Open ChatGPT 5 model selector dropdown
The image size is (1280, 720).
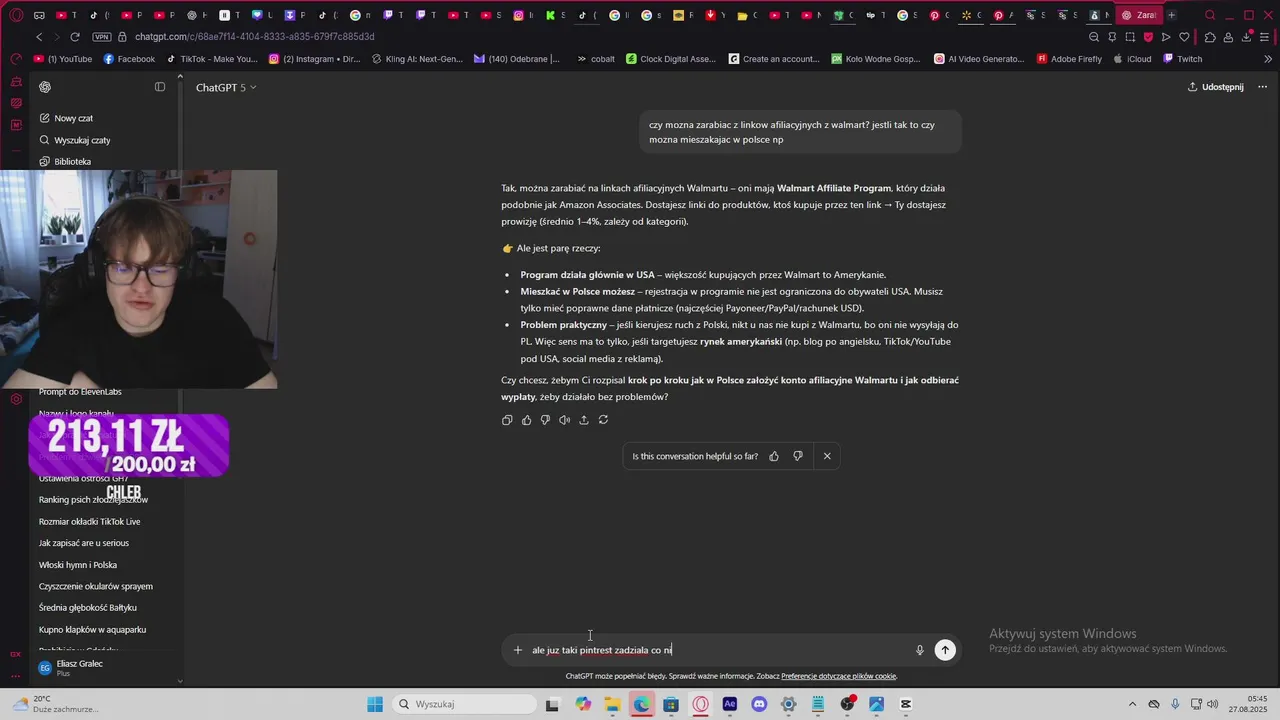(226, 88)
